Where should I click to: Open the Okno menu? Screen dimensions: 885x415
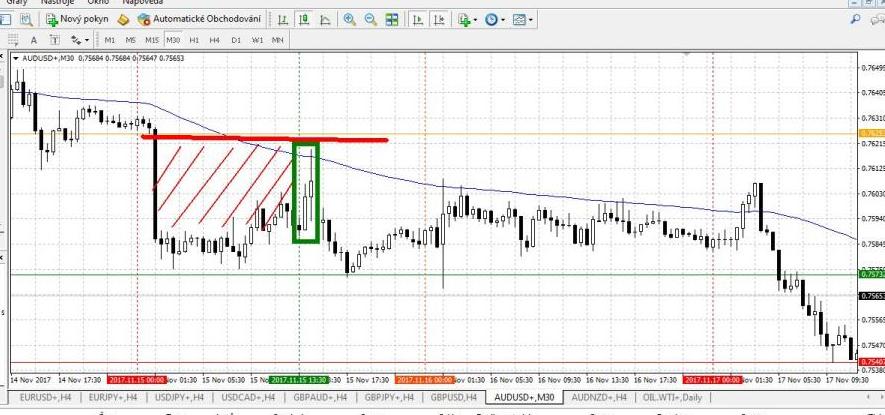point(98,2)
